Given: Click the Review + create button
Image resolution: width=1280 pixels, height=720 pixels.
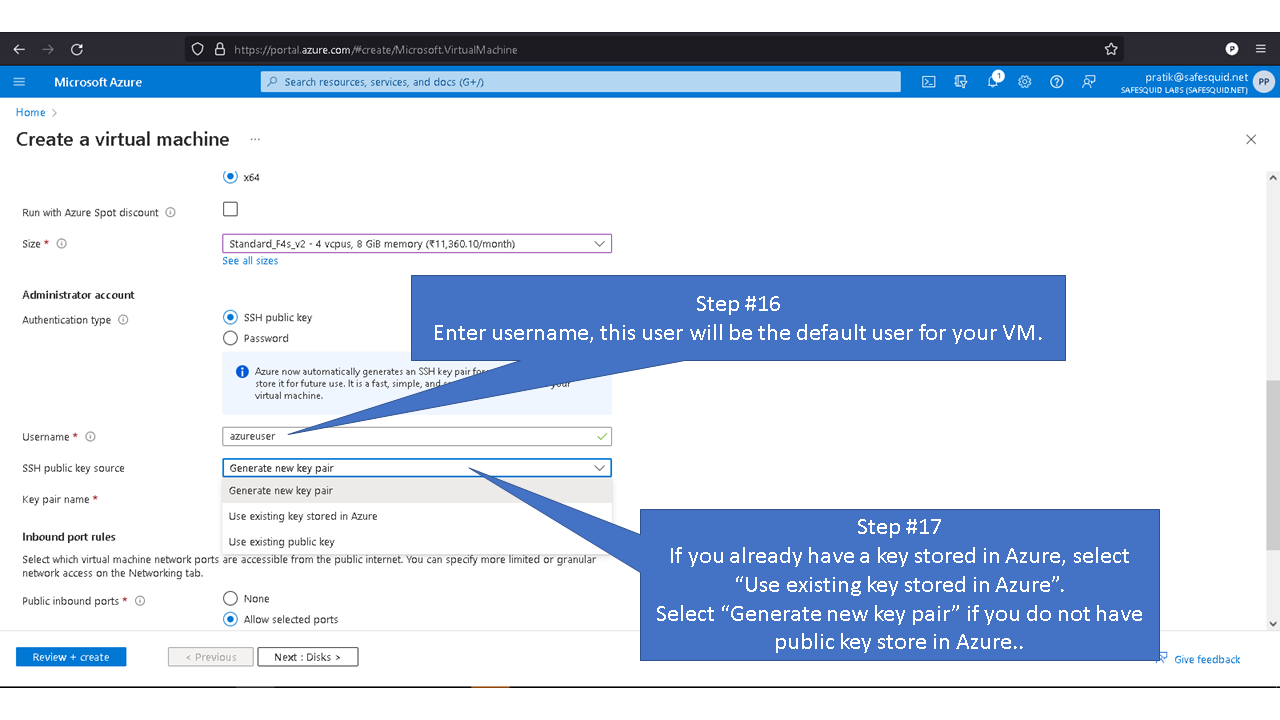Looking at the screenshot, I should point(71,657).
